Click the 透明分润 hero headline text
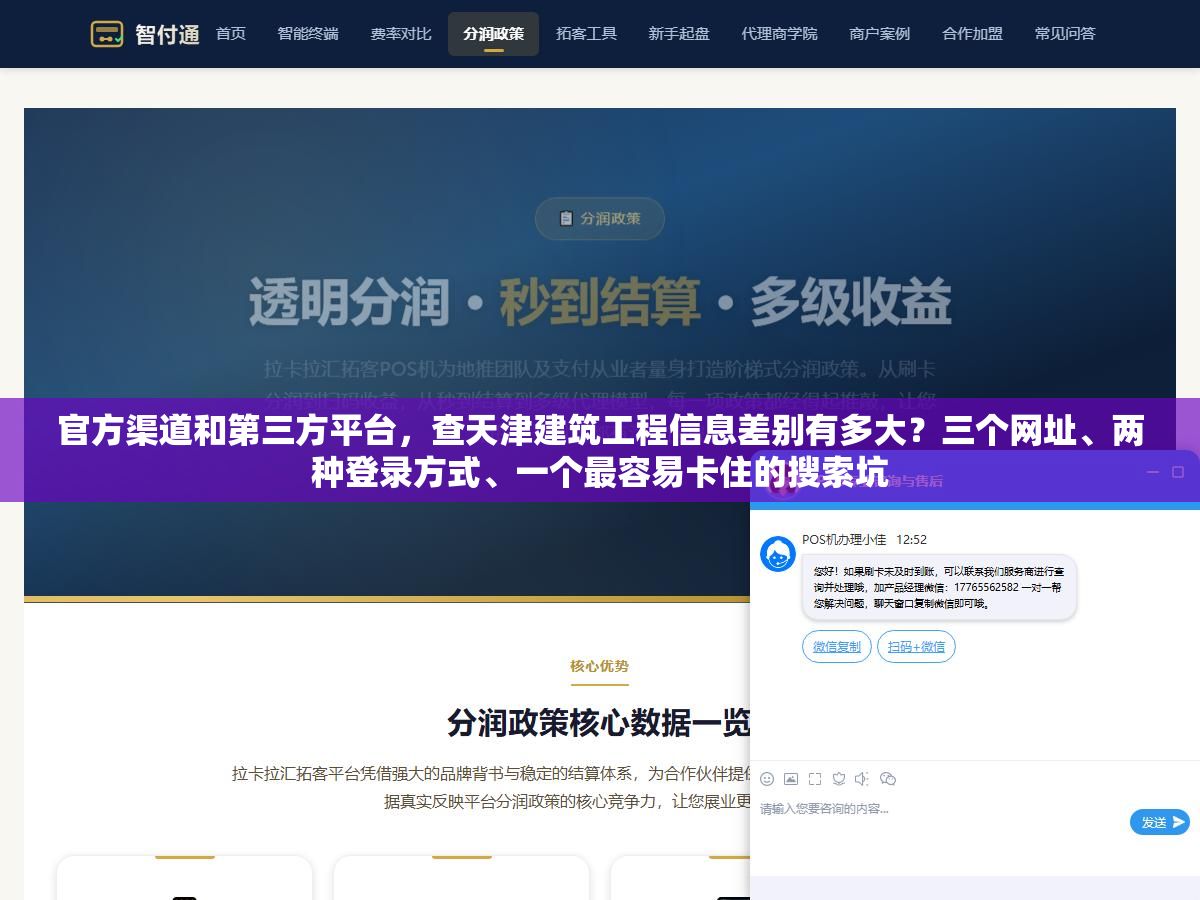The width and height of the screenshot is (1200, 900). point(349,301)
